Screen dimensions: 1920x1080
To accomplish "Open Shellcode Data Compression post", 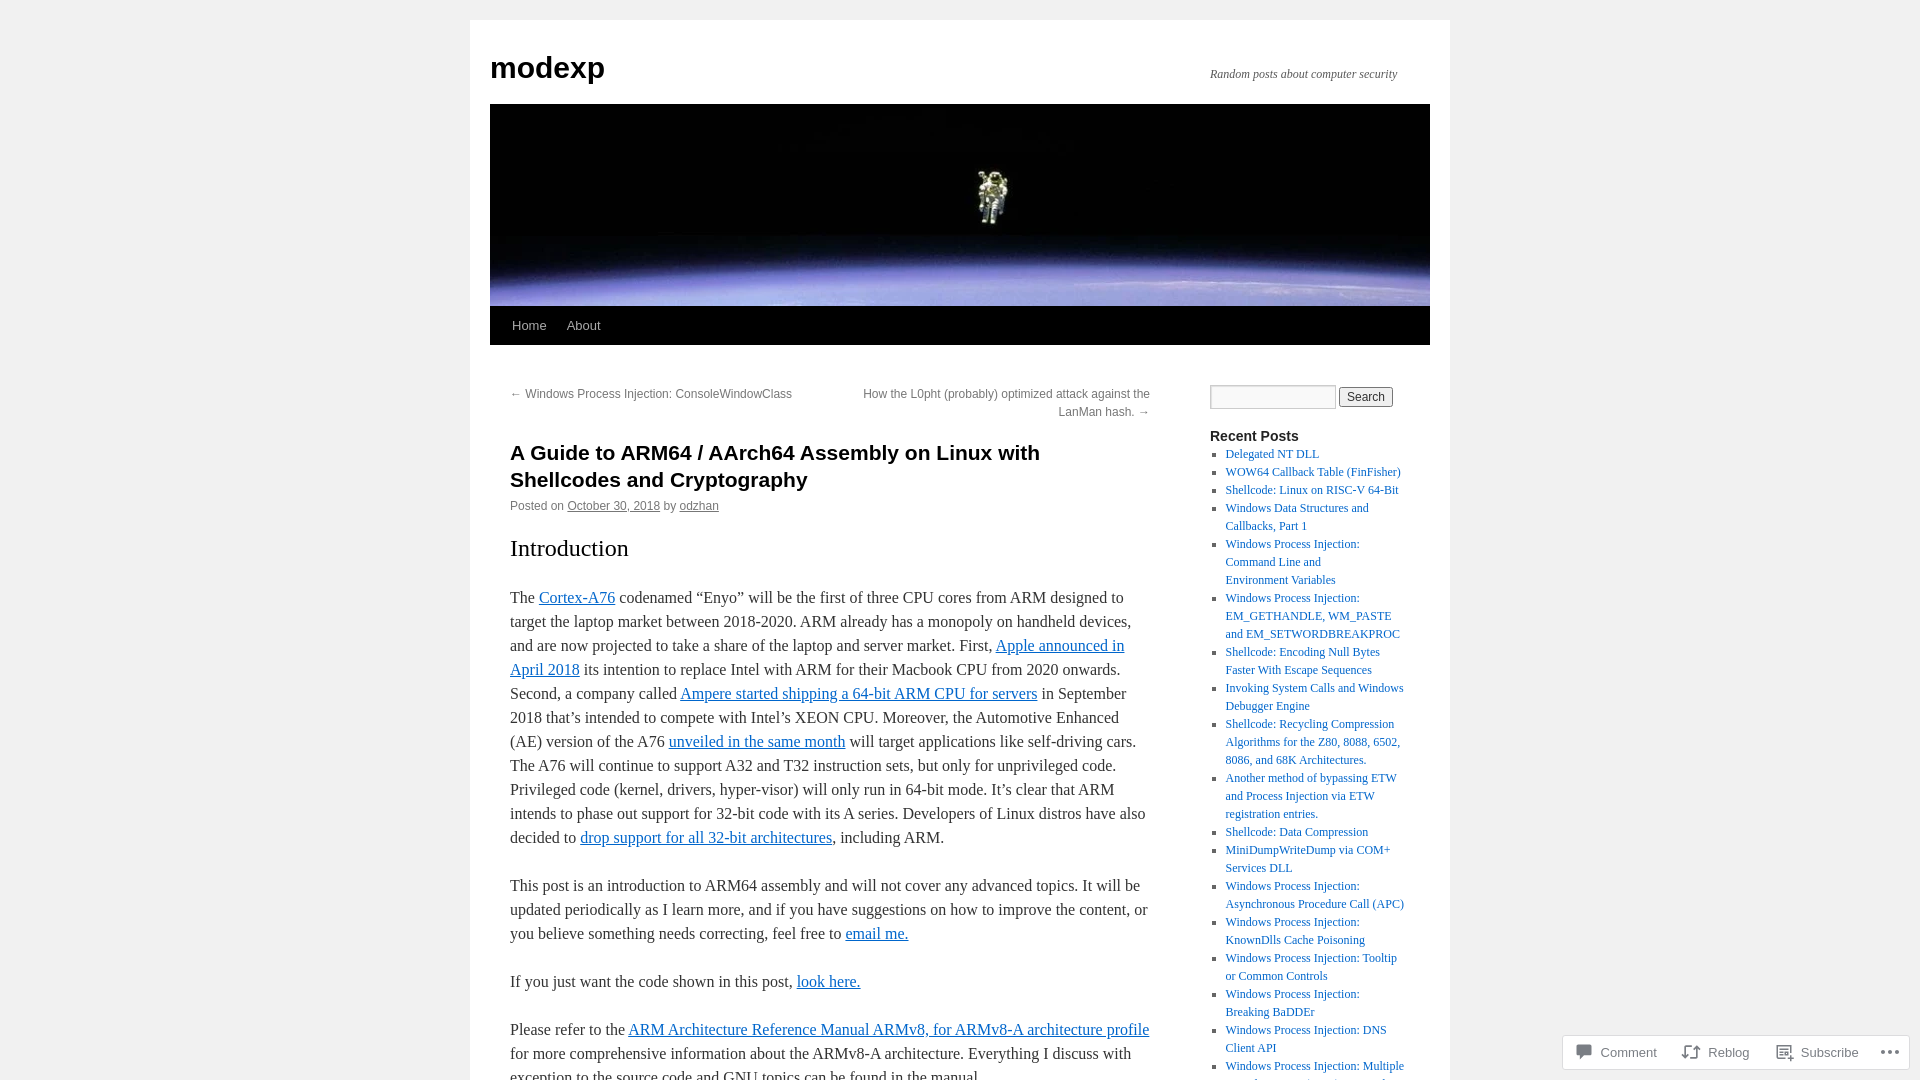I will pyautogui.click(x=1296, y=831).
